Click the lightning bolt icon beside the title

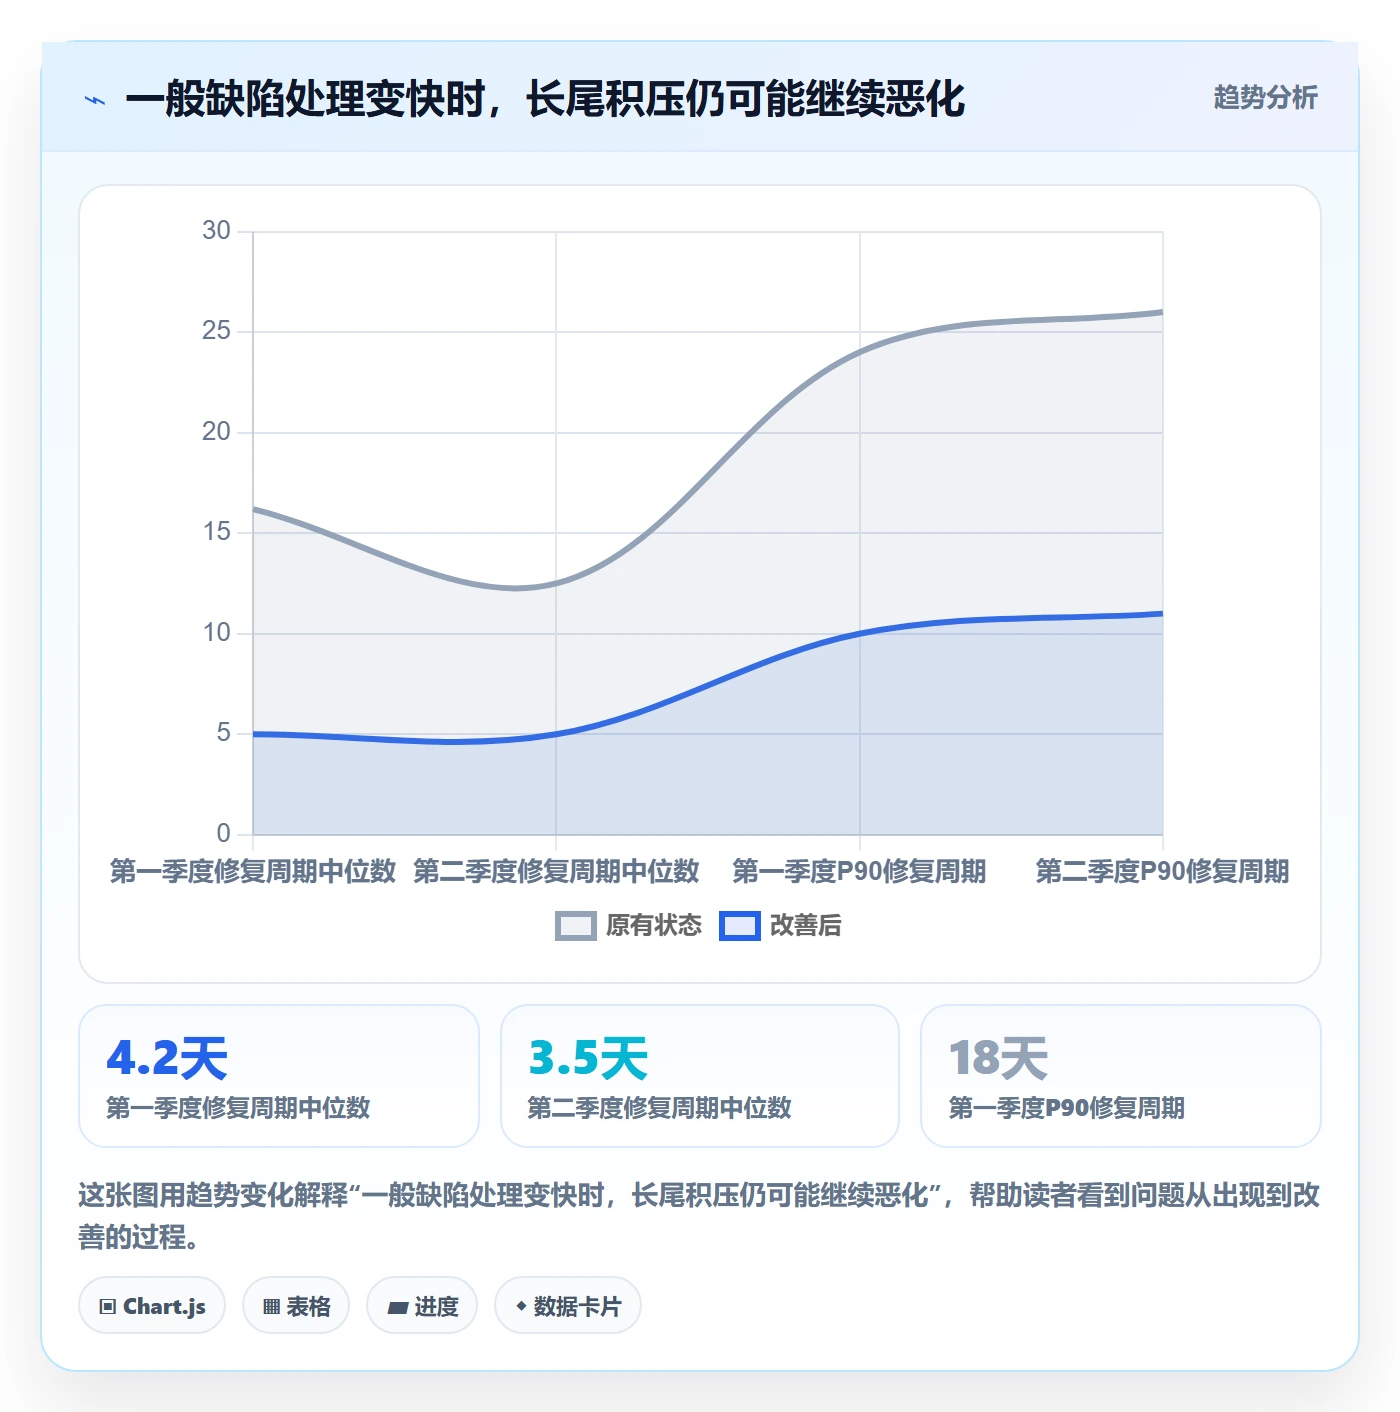[95, 100]
